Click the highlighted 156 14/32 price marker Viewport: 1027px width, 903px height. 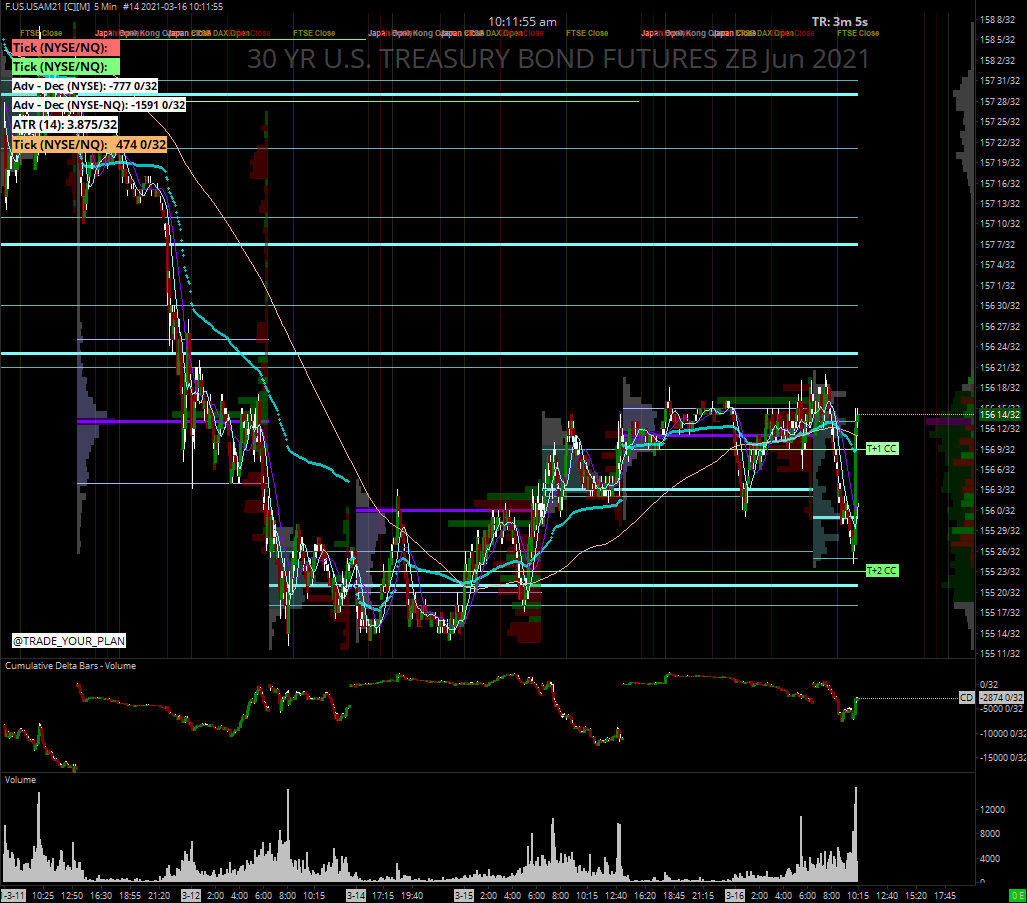point(1000,413)
